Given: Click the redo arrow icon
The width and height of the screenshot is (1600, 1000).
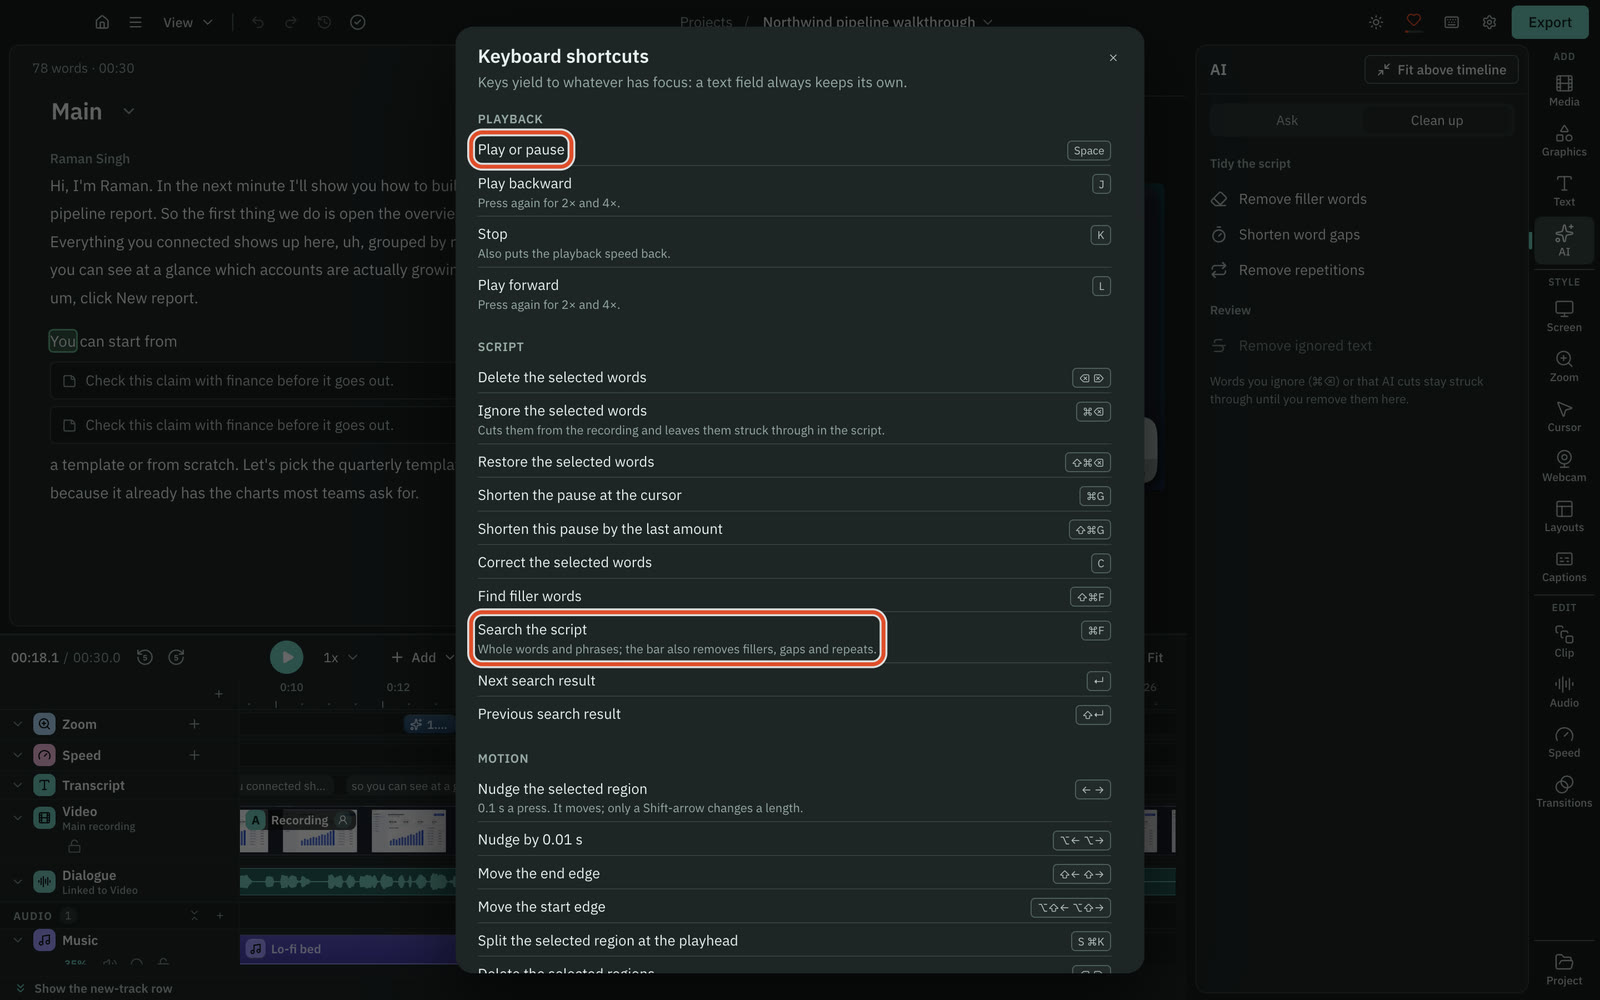Looking at the screenshot, I should click(291, 22).
